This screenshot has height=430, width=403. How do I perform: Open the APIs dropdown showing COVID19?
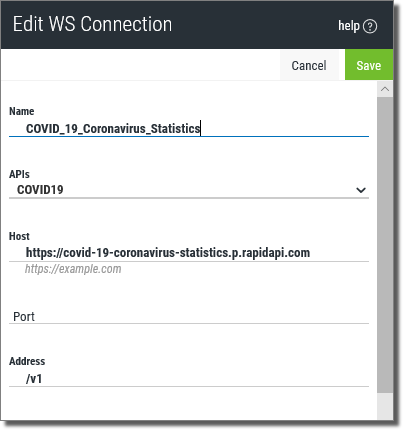click(x=189, y=190)
